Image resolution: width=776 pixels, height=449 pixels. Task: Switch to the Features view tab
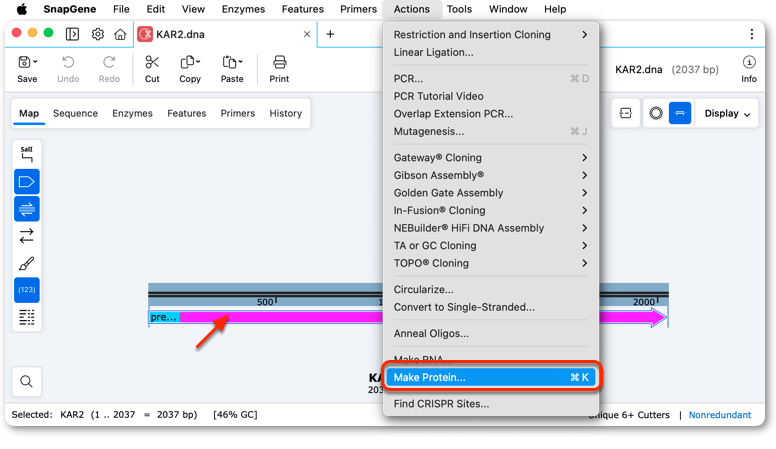tap(187, 113)
